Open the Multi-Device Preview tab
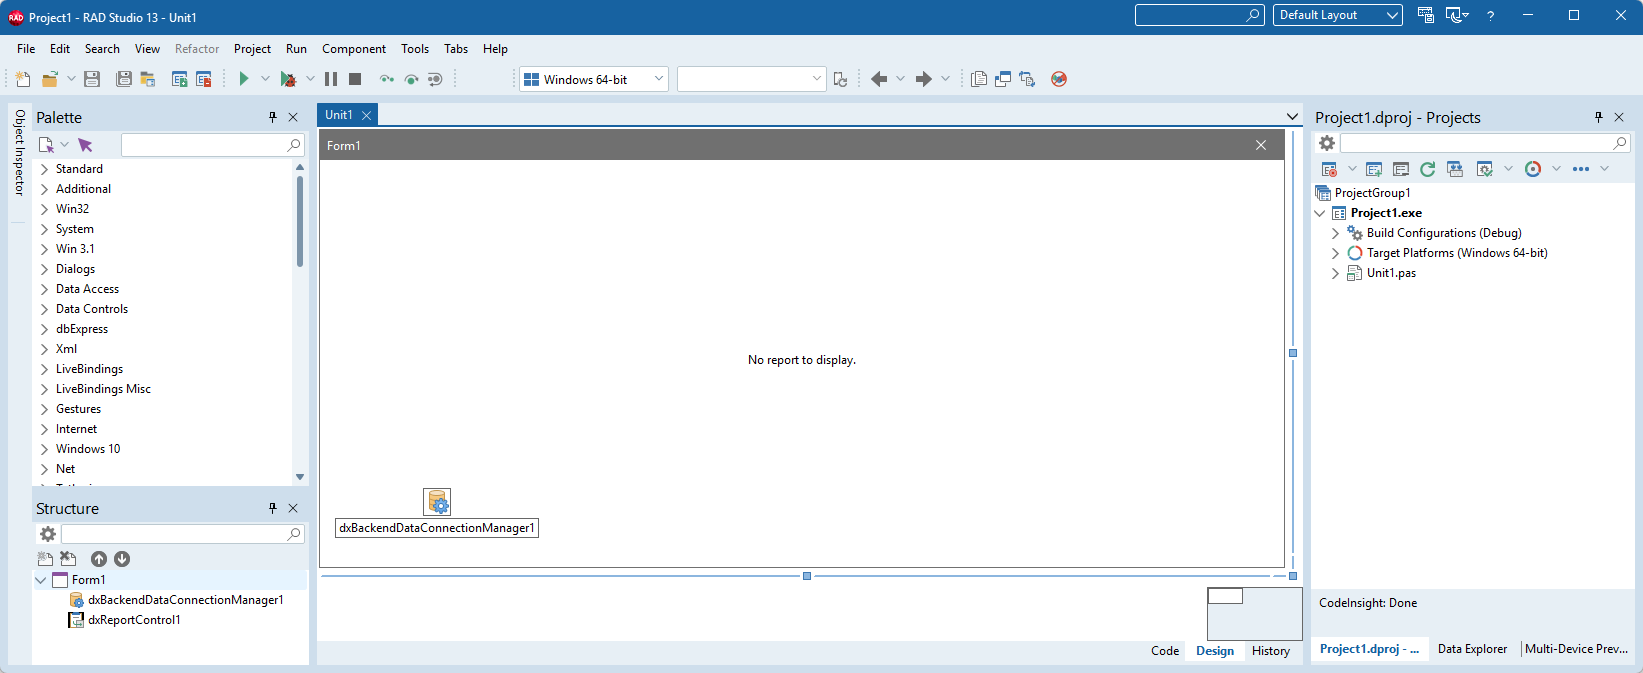The width and height of the screenshot is (1643, 673). click(x=1576, y=649)
